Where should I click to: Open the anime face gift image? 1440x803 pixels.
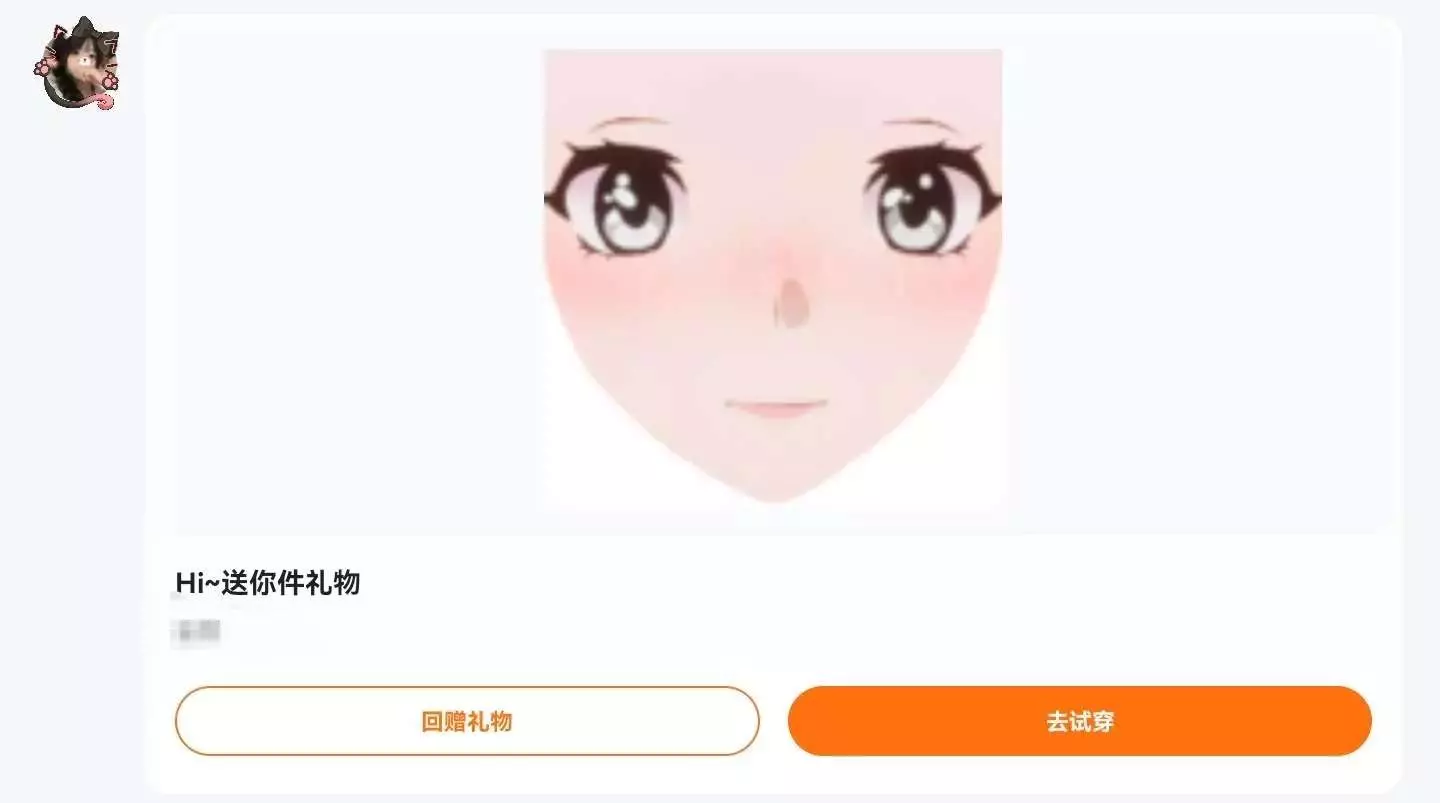point(773,279)
